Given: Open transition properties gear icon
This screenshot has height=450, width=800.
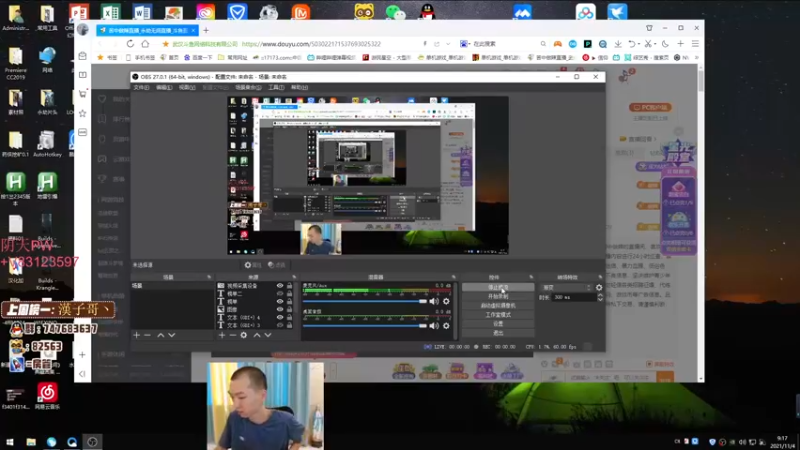Looking at the screenshot, I should click(x=599, y=288).
